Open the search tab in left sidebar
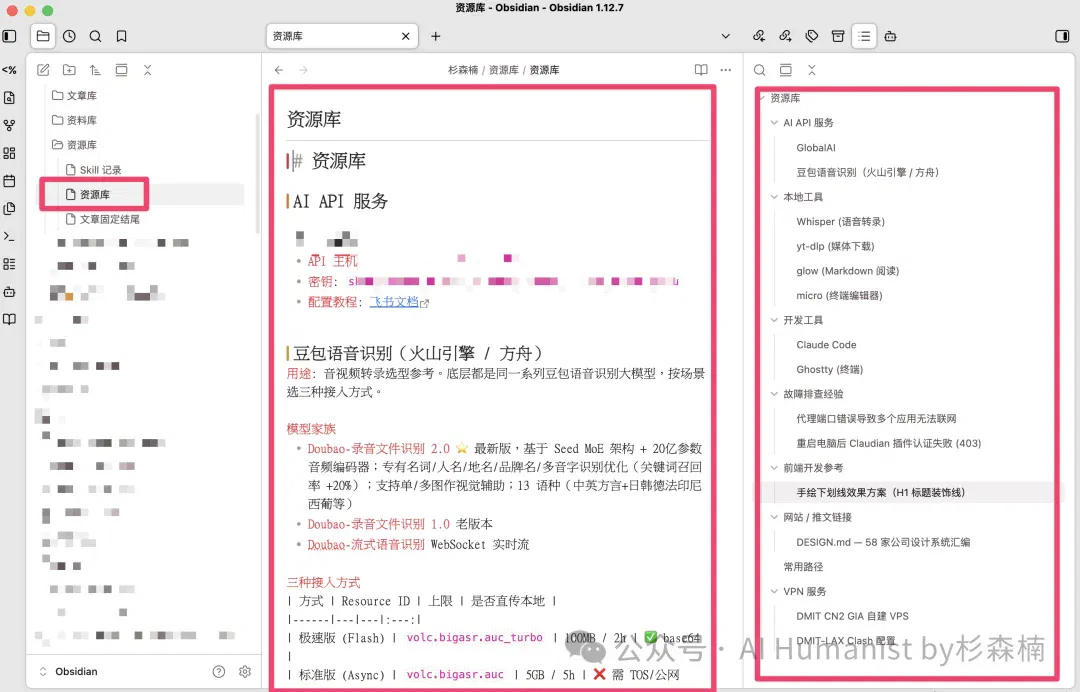This screenshot has height=692, width=1080. [95, 36]
